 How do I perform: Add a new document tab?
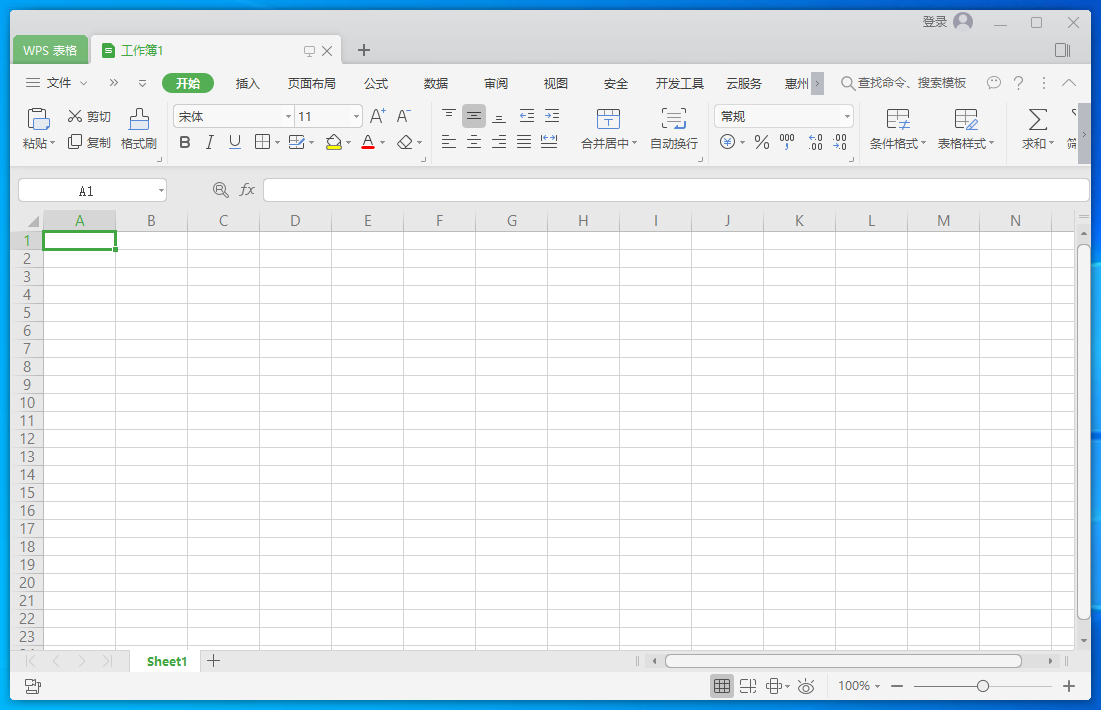click(364, 50)
